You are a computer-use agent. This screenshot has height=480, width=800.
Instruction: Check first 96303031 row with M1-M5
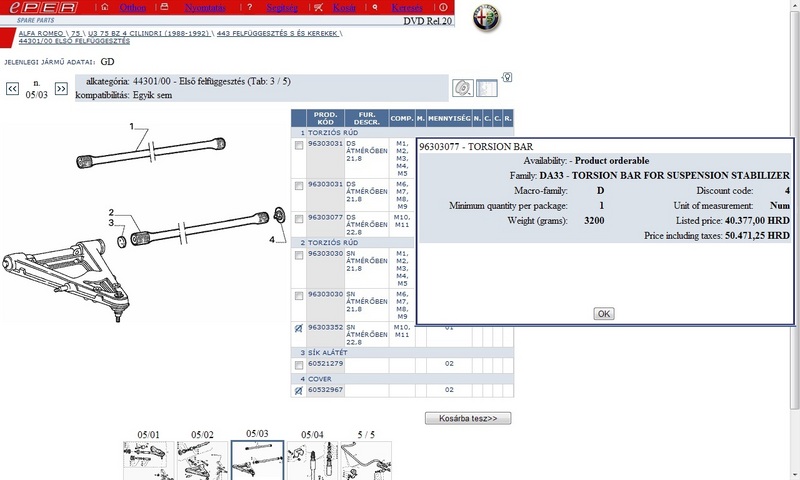pos(299,145)
